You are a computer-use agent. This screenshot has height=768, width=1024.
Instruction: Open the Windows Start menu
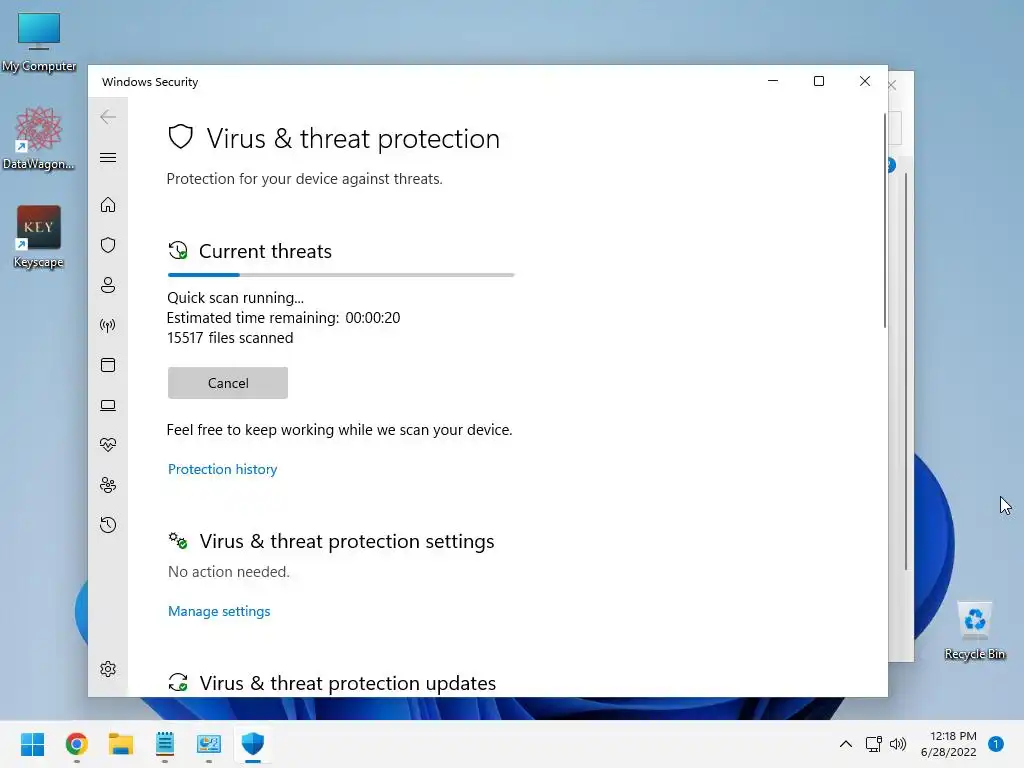[x=33, y=744]
